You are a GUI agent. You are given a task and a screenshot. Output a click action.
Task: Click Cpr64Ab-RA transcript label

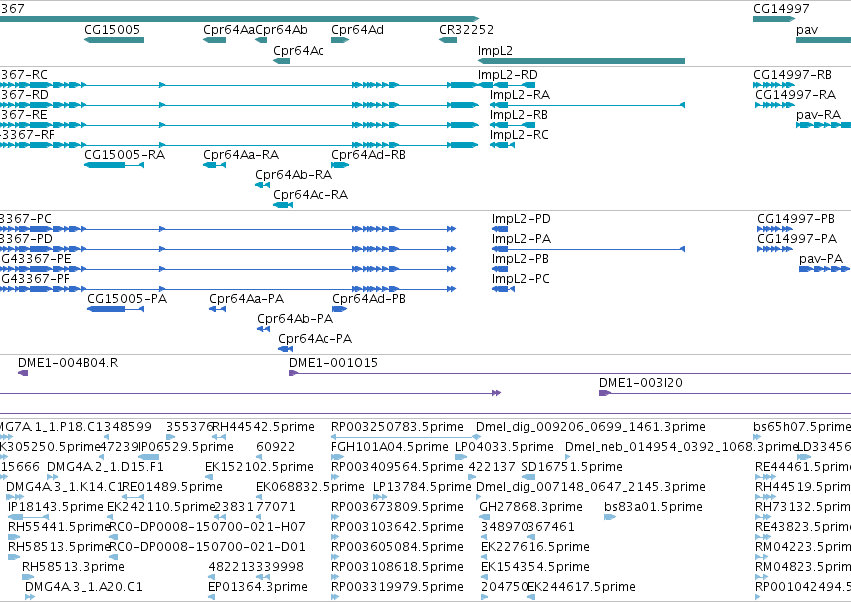[x=294, y=175]
